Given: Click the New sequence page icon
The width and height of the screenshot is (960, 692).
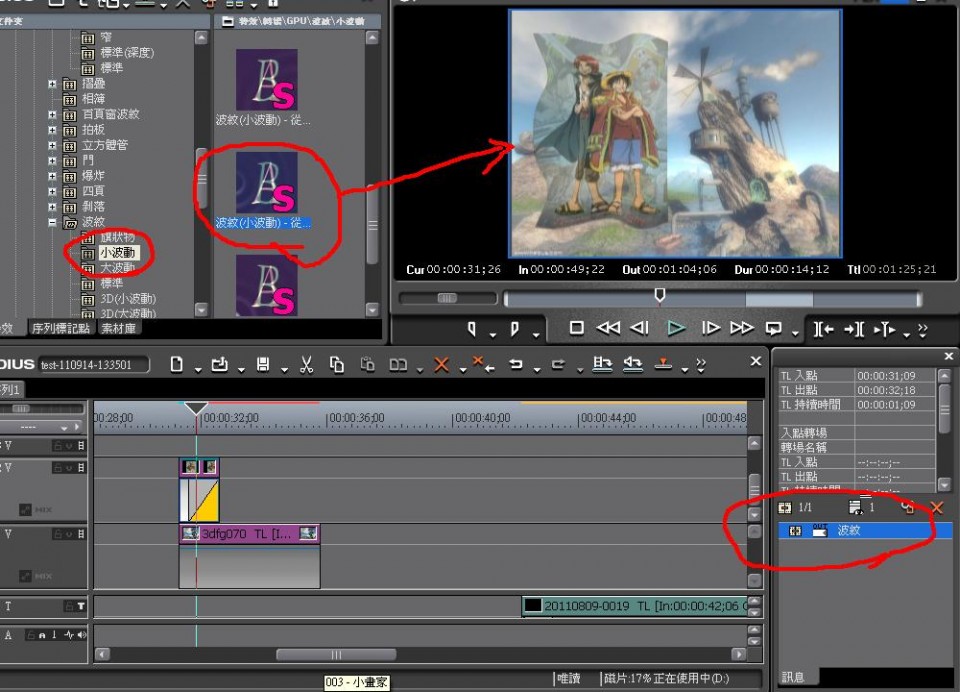Looking at the screenshot, I should [177, 365].
